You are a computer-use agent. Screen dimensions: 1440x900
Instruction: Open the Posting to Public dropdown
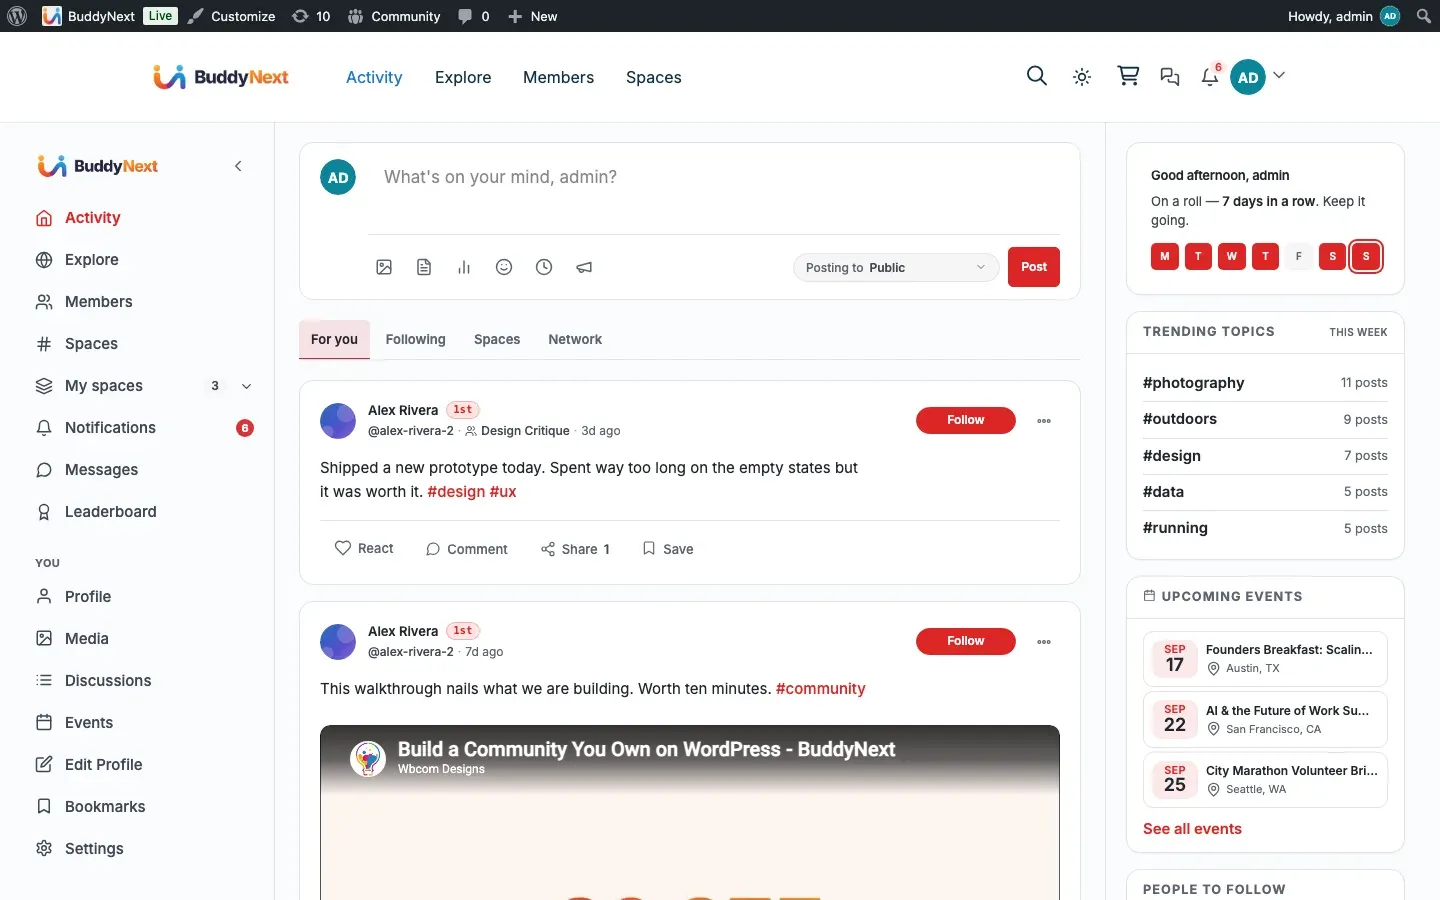pos(896,267)
